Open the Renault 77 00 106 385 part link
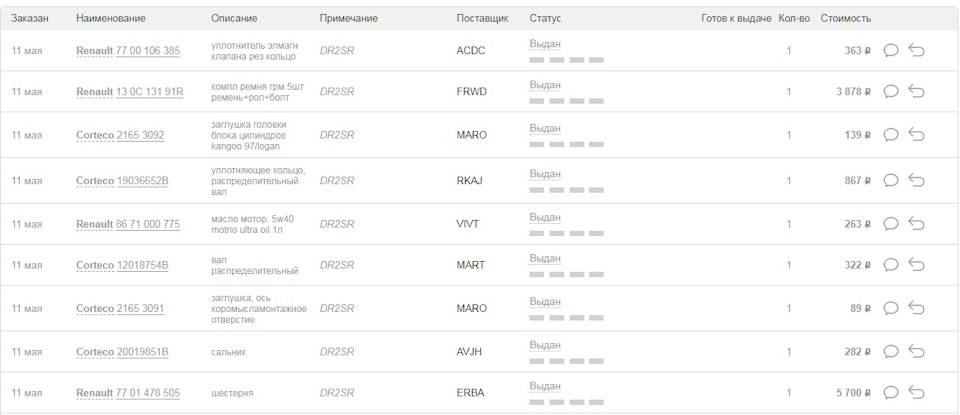 (x=128, y=51)
